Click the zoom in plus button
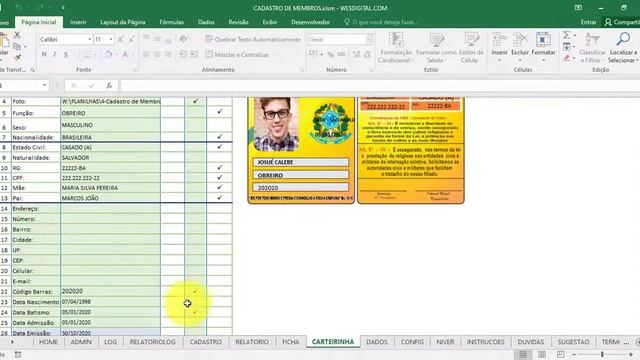640x360 pixels. [x=631, y=354]
